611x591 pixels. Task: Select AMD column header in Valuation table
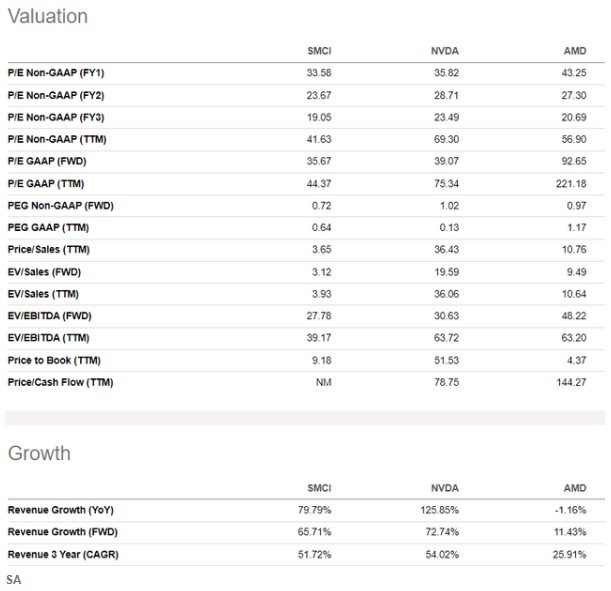click(574, 50)
